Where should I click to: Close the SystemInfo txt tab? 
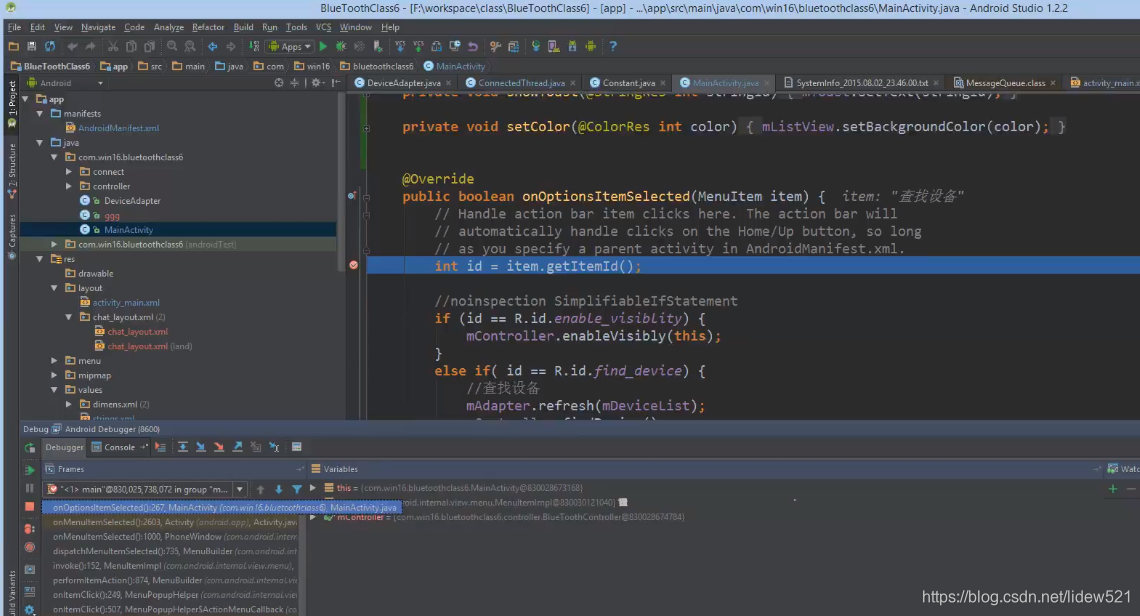coord(936,83)
